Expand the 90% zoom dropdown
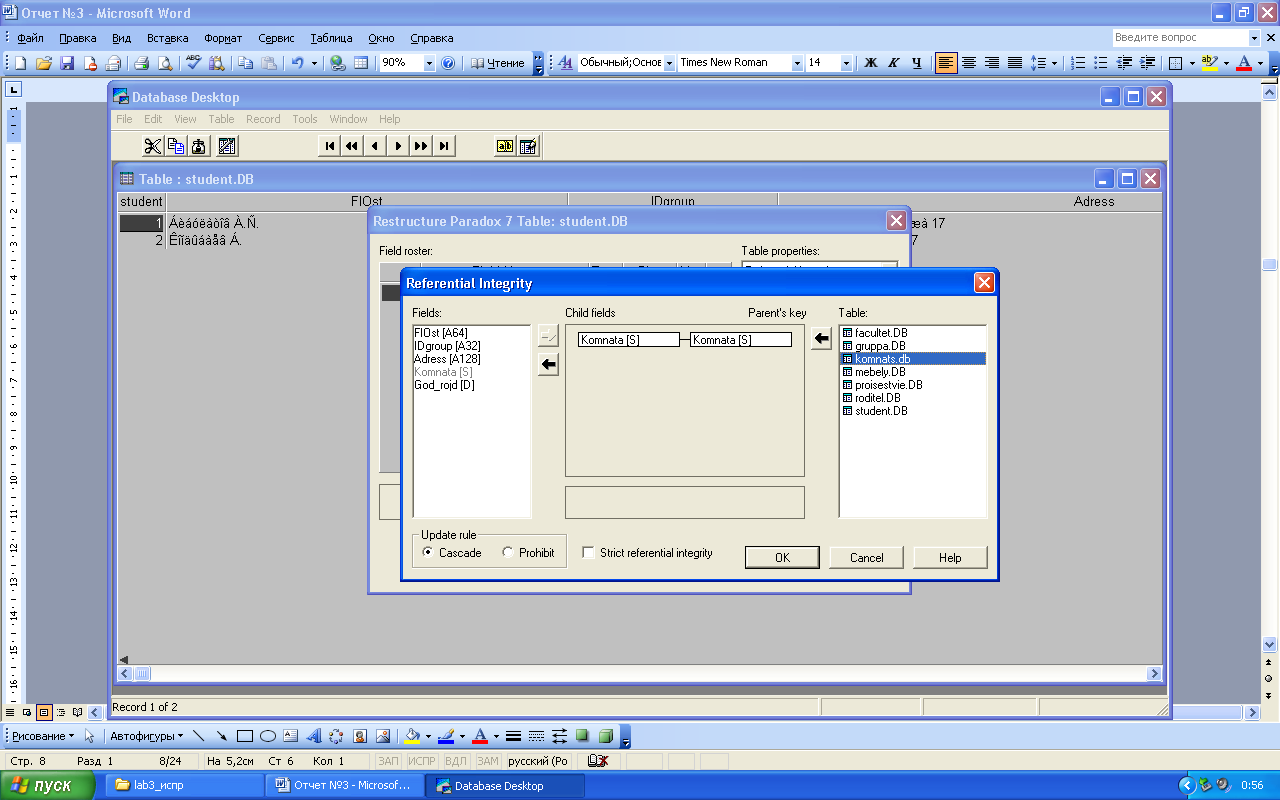The image size is (1280, 800). [x=429, y=63]
